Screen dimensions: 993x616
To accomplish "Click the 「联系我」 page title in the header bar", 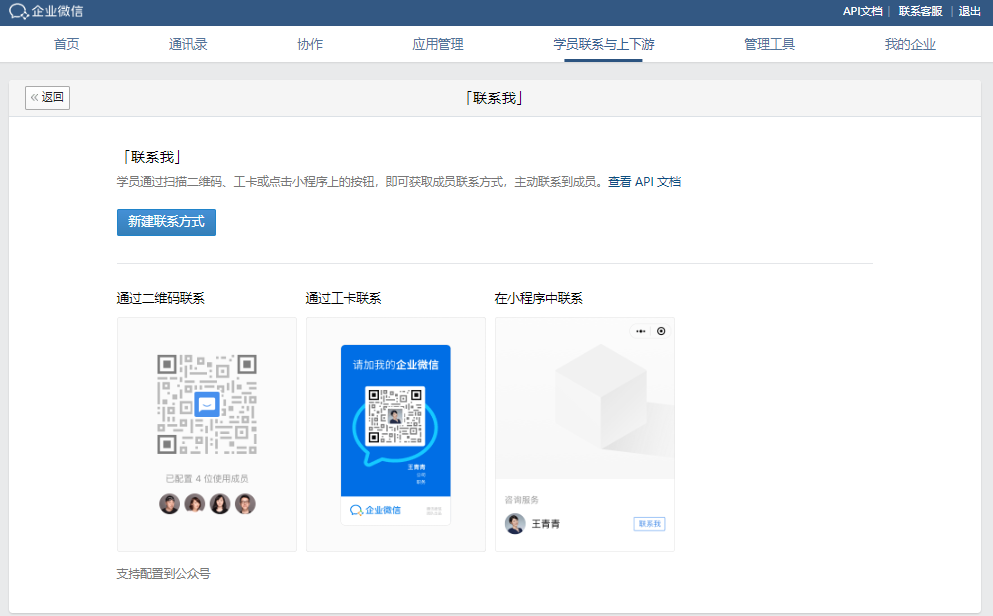I will (x=494, y=98).
